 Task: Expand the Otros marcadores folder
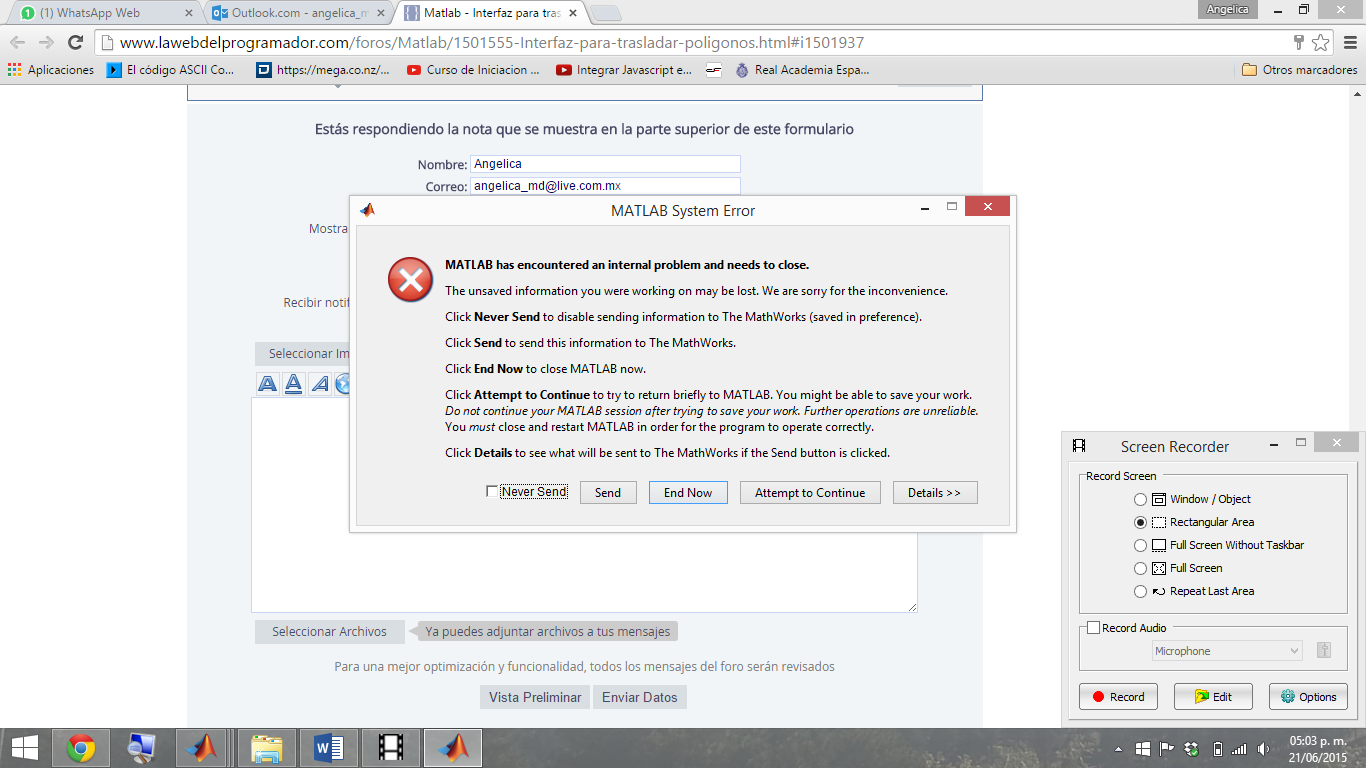[x=1299, y=70]
